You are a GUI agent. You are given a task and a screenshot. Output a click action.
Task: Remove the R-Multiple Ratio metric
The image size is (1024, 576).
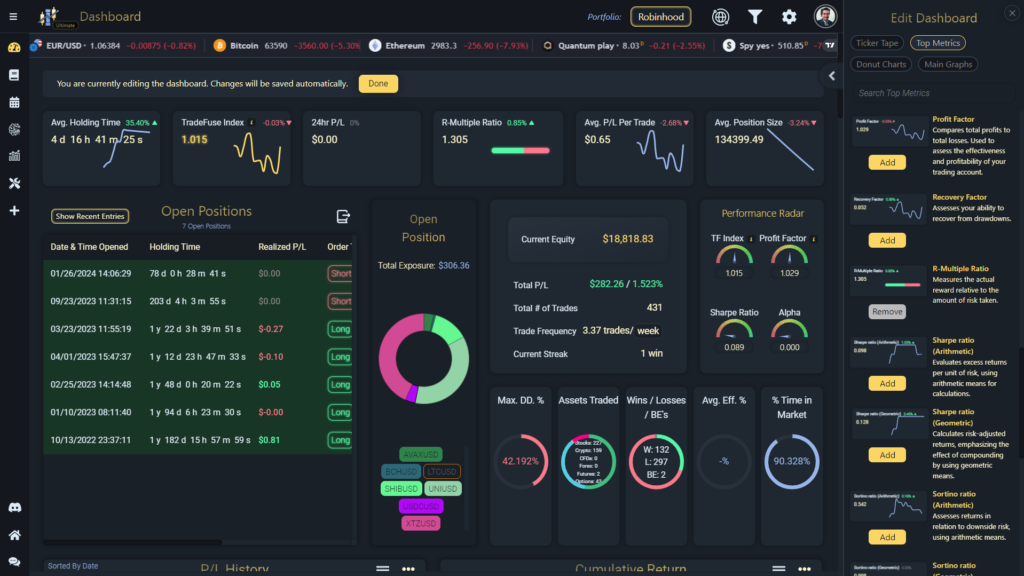pyautogui.click(x=887, y=312)
